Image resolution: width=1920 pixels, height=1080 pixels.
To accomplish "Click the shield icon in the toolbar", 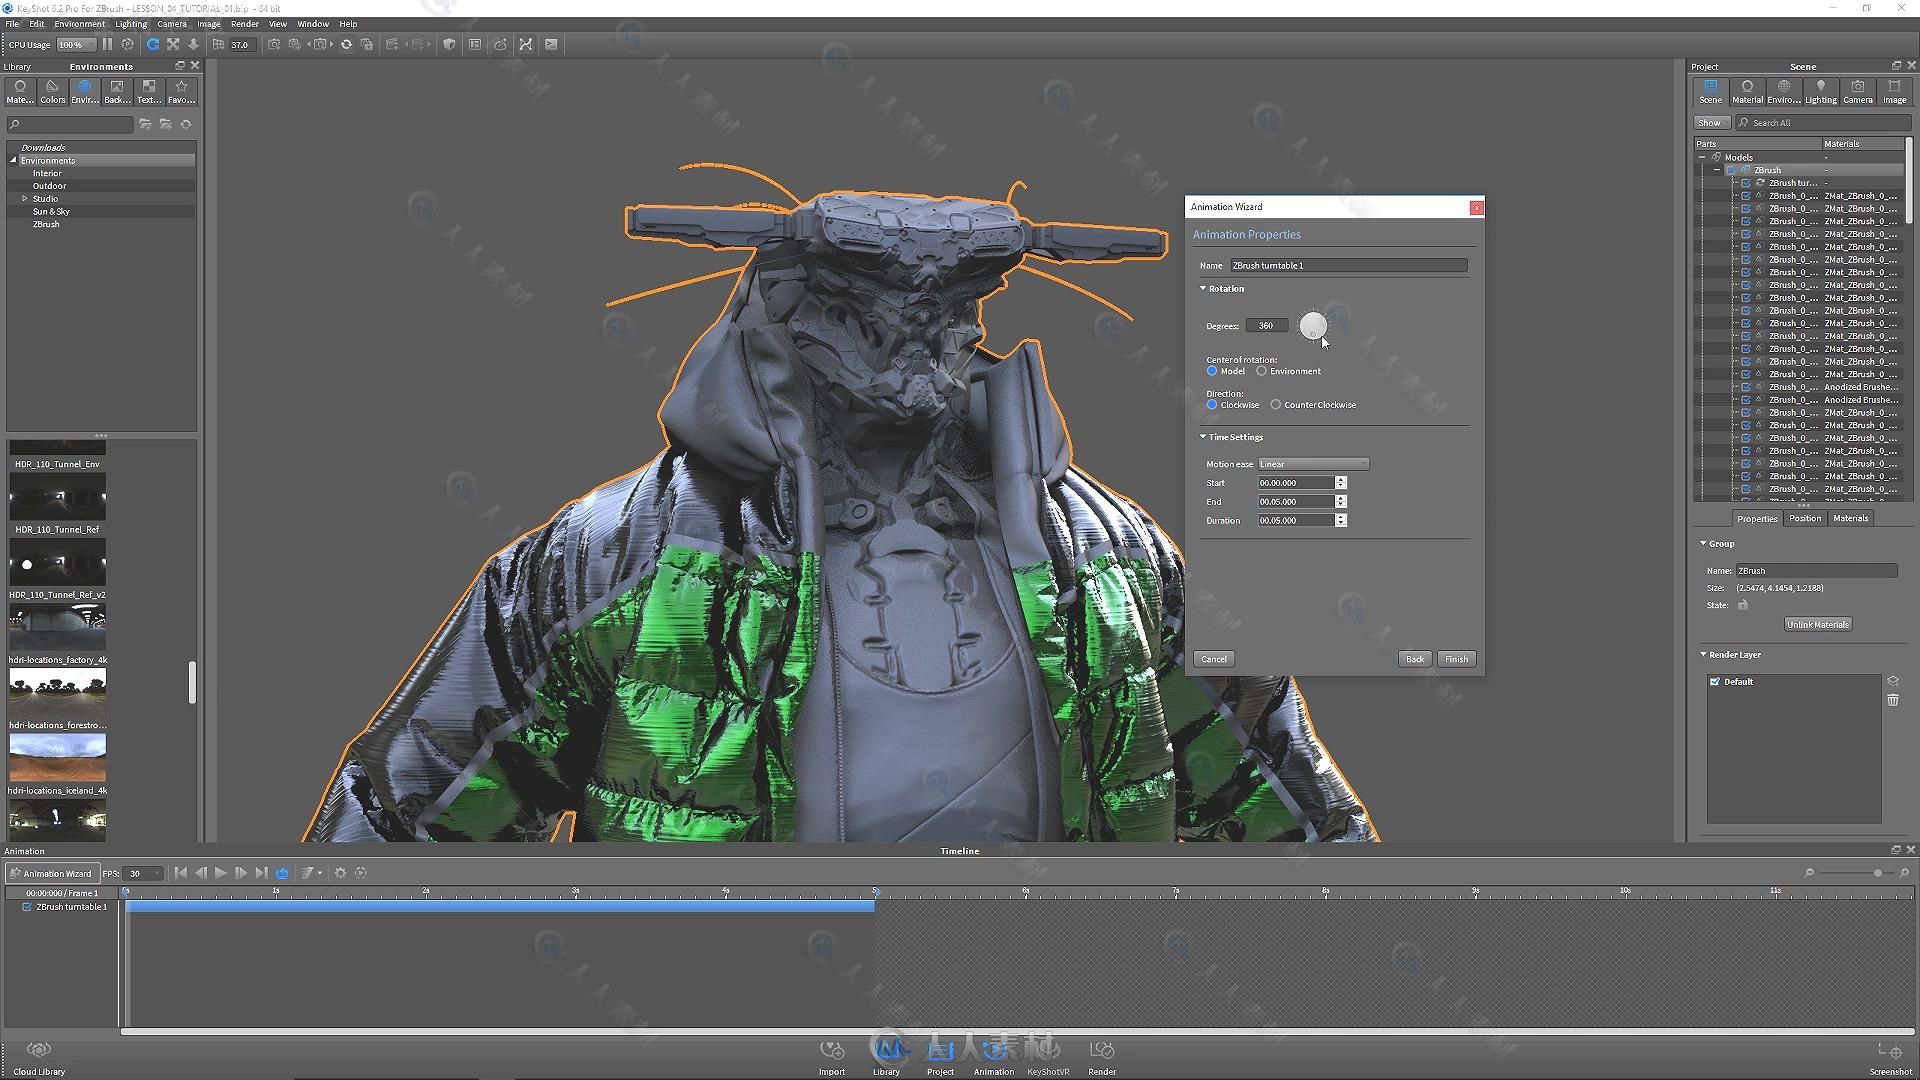I will [449, 44].
